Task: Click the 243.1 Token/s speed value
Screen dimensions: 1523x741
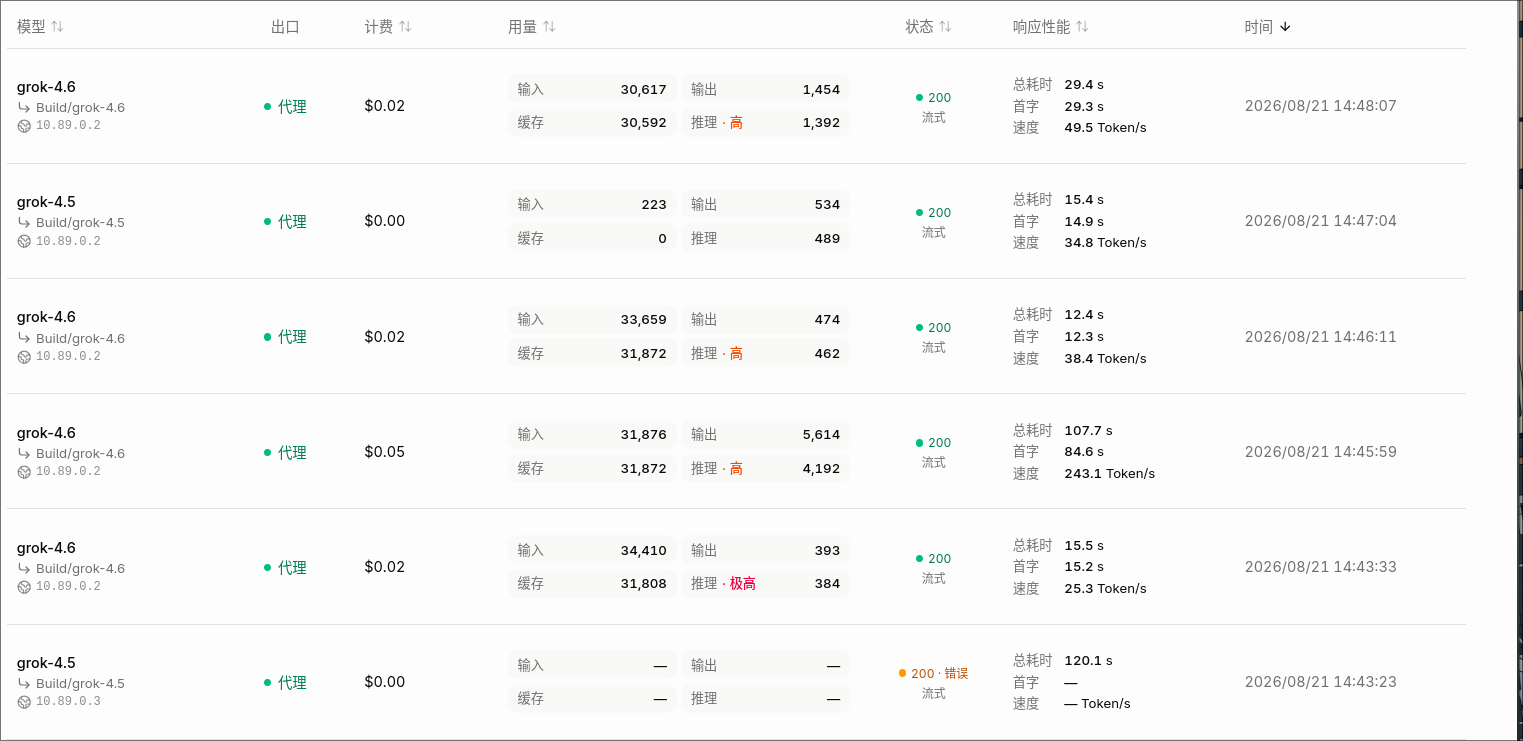Action: pyautogui.click(x=1110, y=473)
